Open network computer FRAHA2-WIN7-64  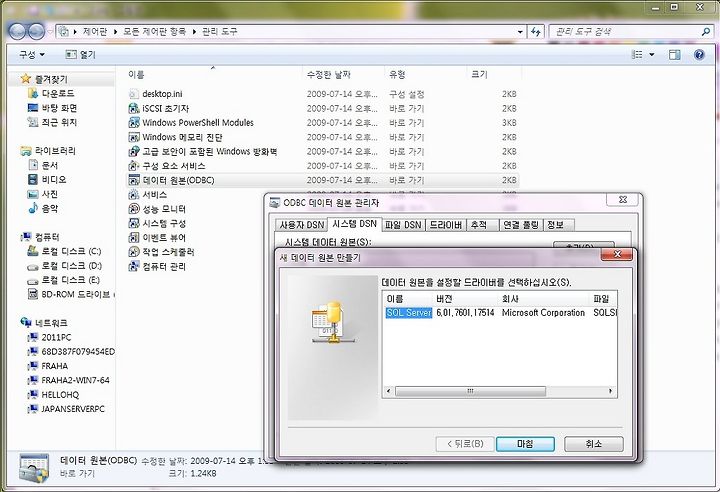69,380
